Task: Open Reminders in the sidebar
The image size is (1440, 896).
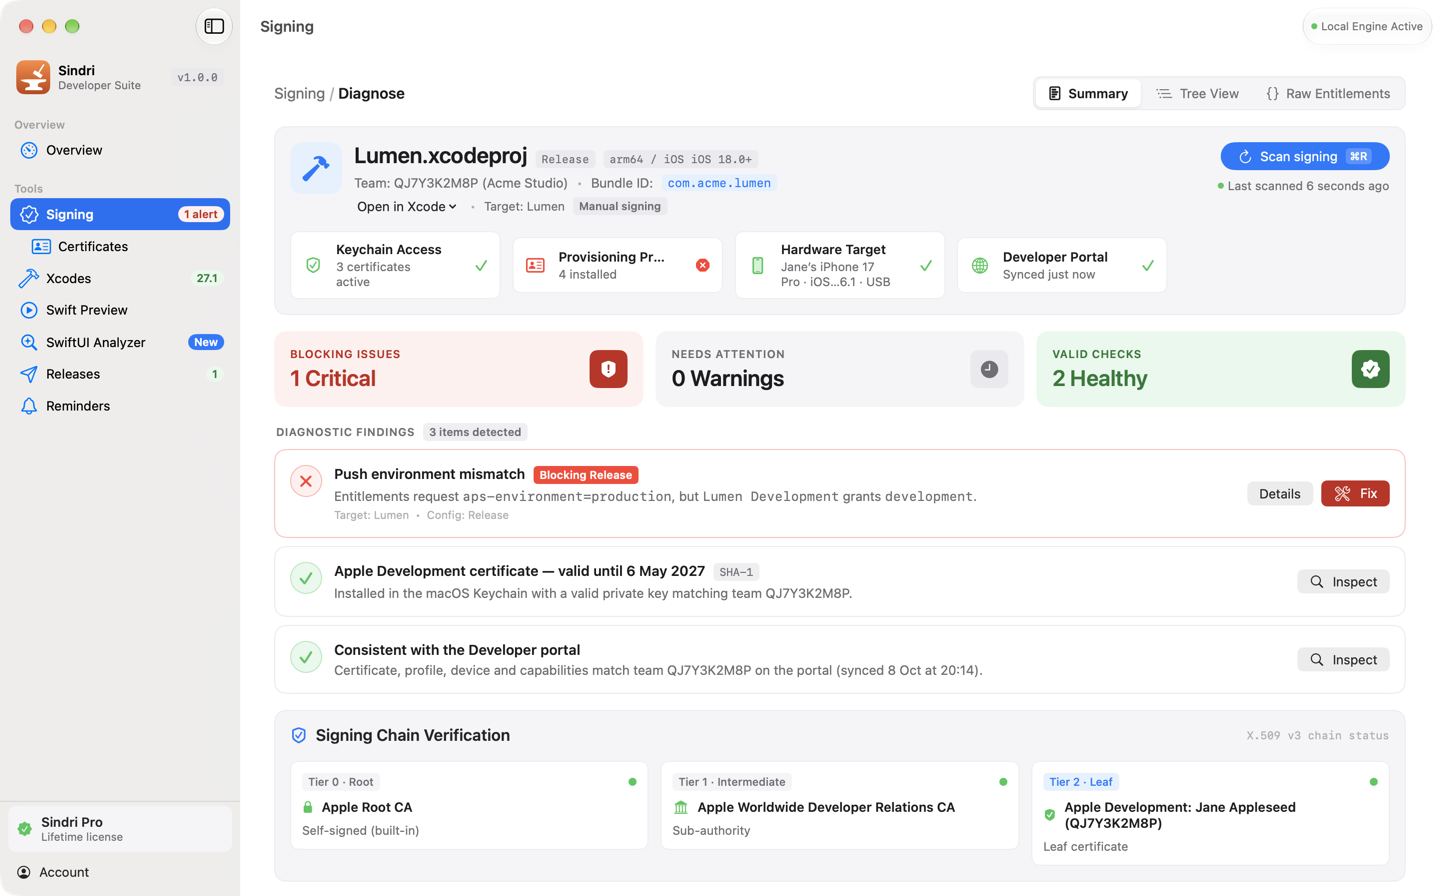Action: point(120,406)
